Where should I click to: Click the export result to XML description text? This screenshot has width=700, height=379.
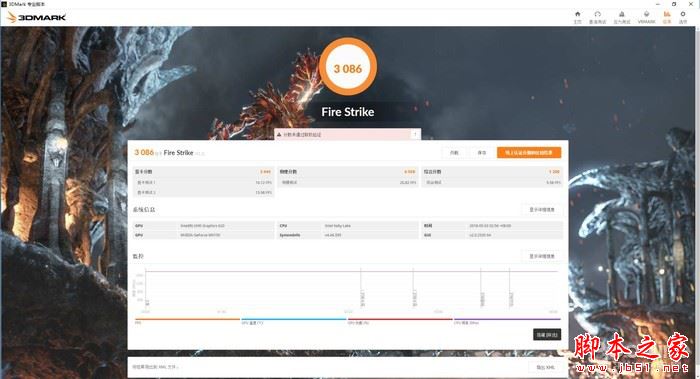pyautogui.click(x=155, y=367)
